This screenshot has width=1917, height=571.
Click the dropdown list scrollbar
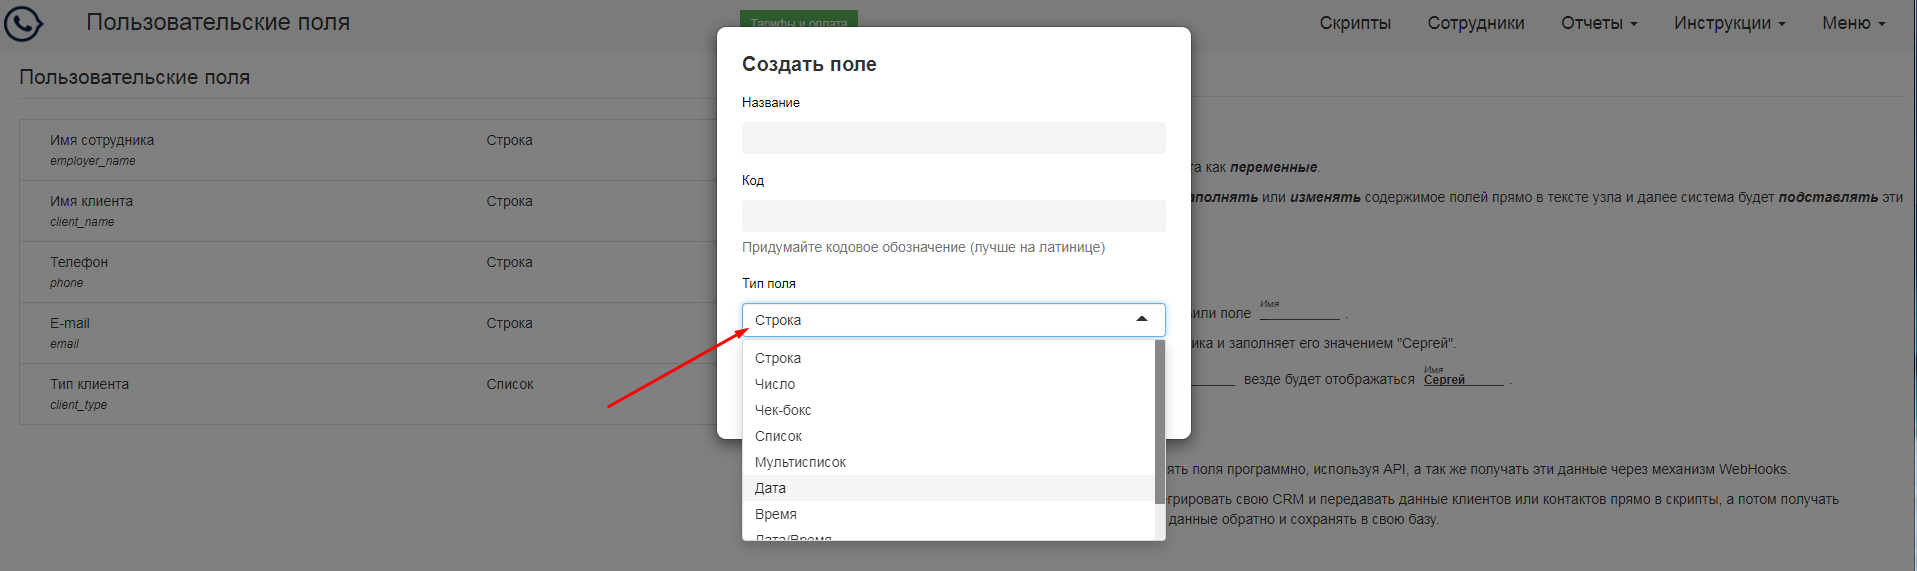coord(1160,421)
